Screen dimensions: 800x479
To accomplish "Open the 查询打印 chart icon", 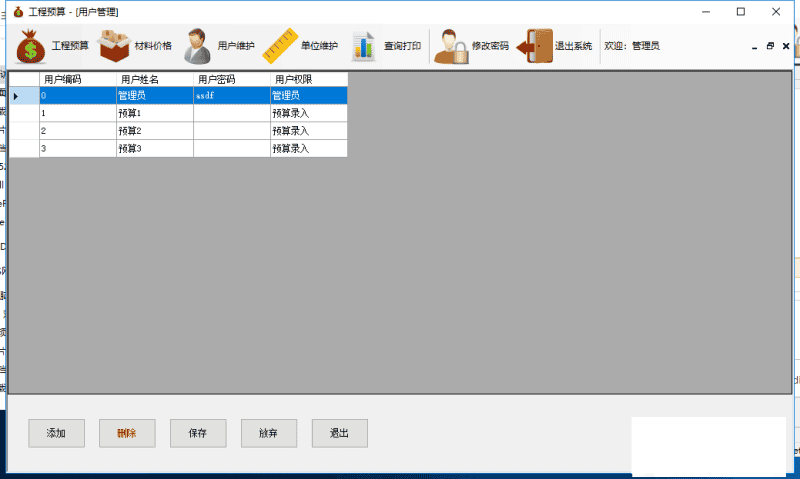I will click(x=364, y=46).
